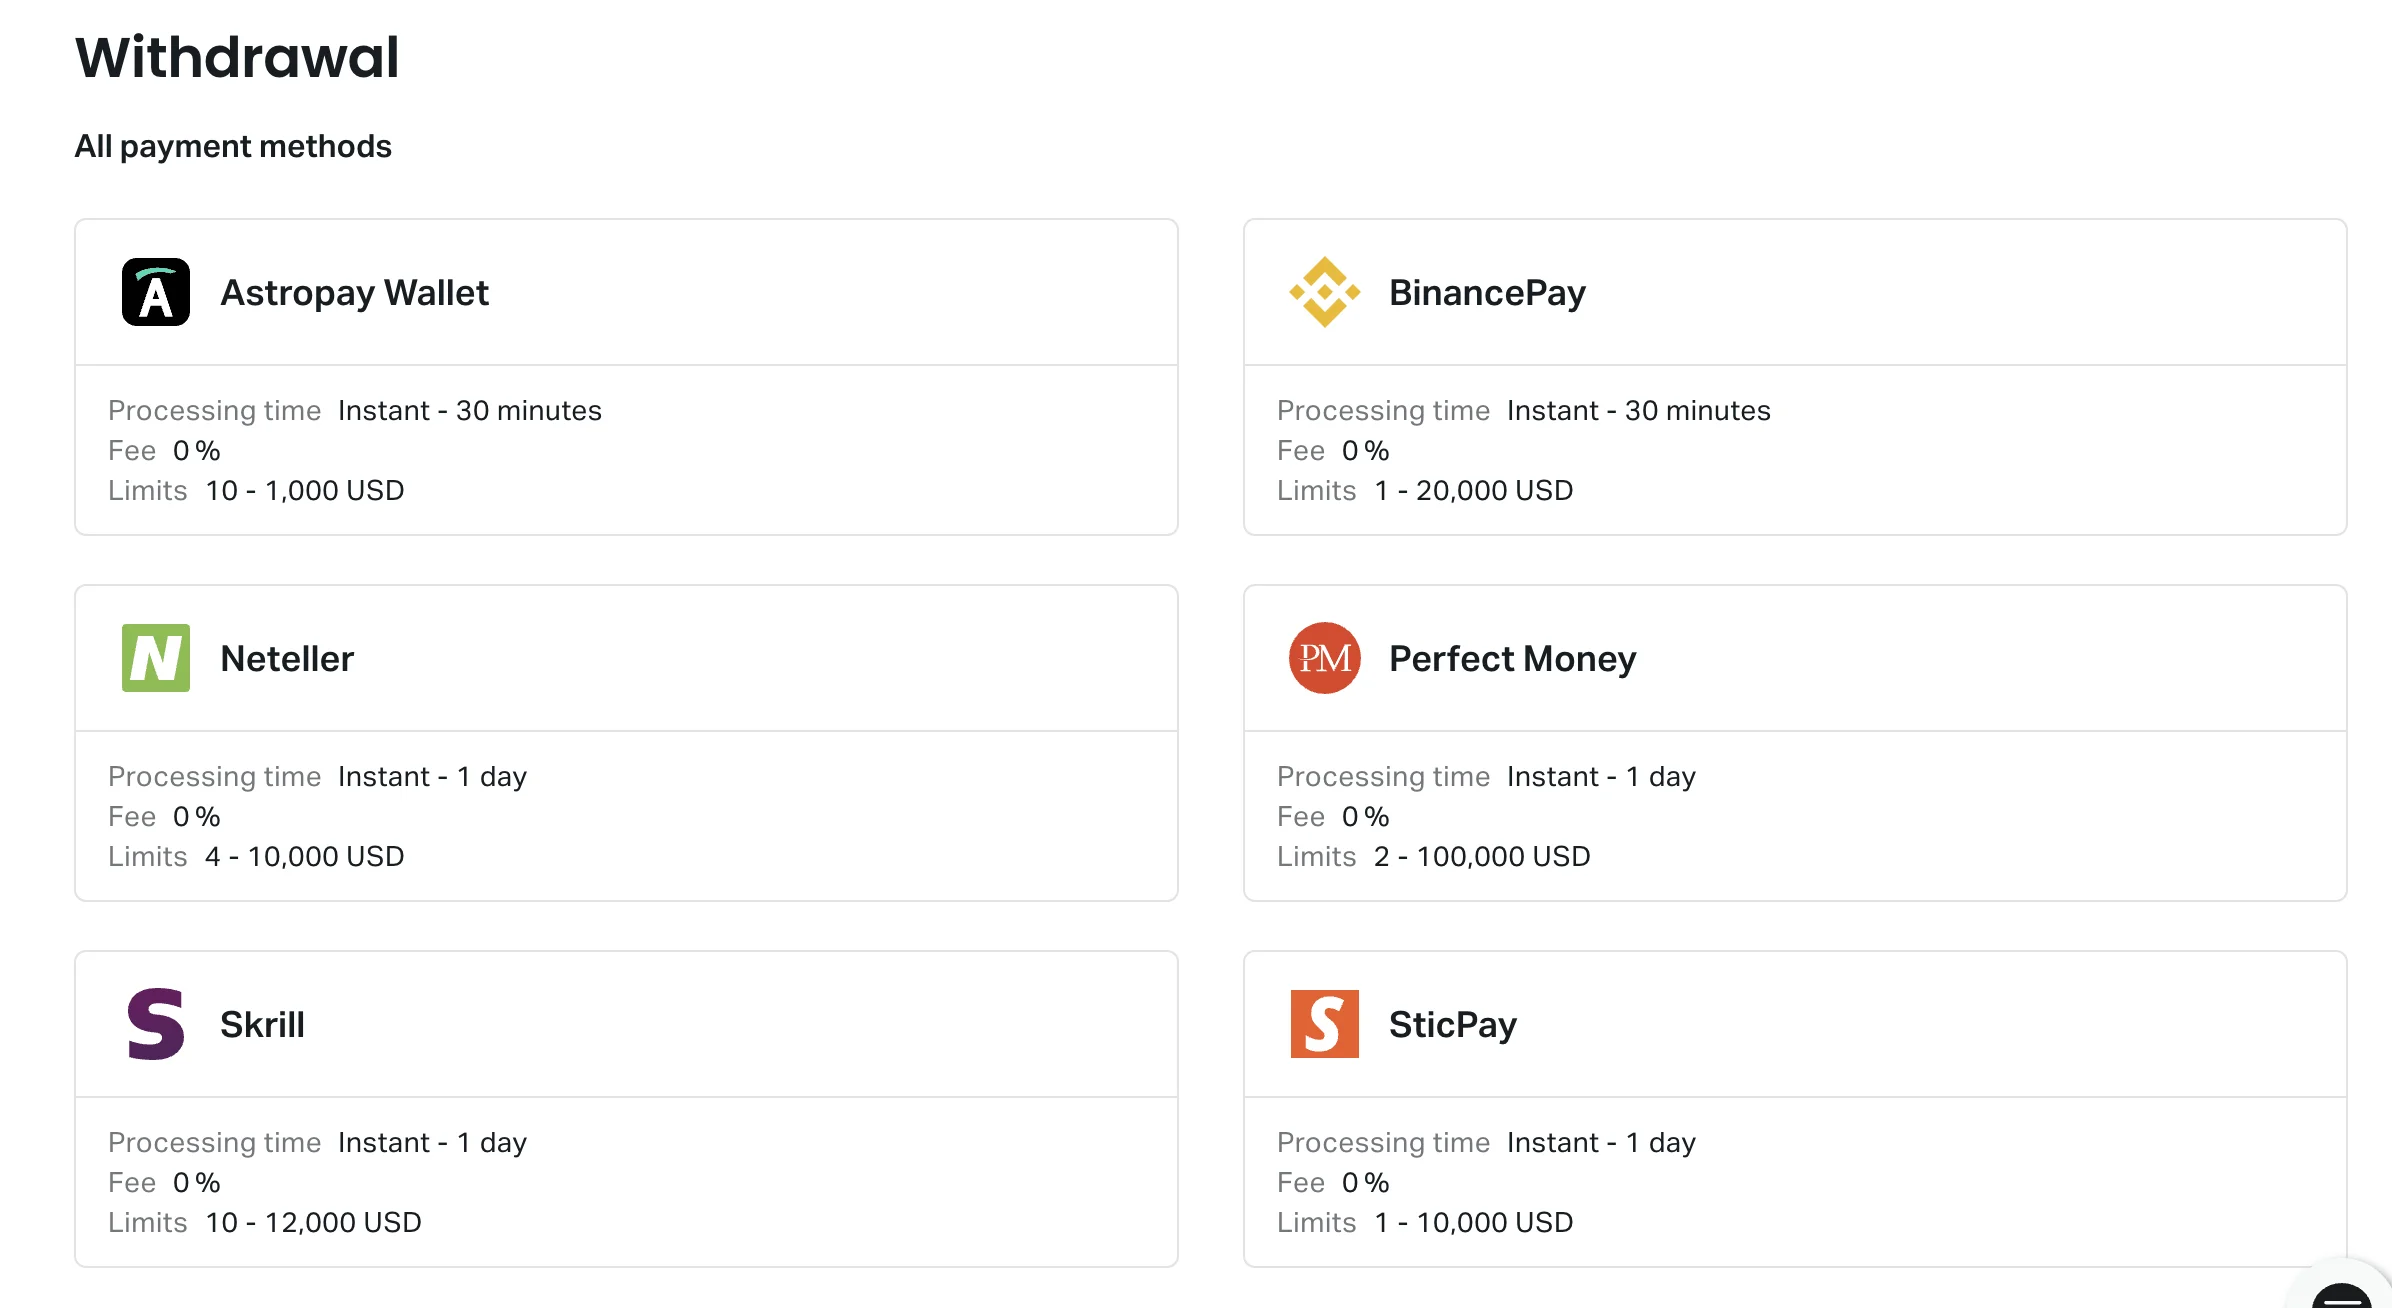Open the Neteller withdrawal method
Image resolution: width=2392 pixels, height=1308 pixels.
coord(287,659)
